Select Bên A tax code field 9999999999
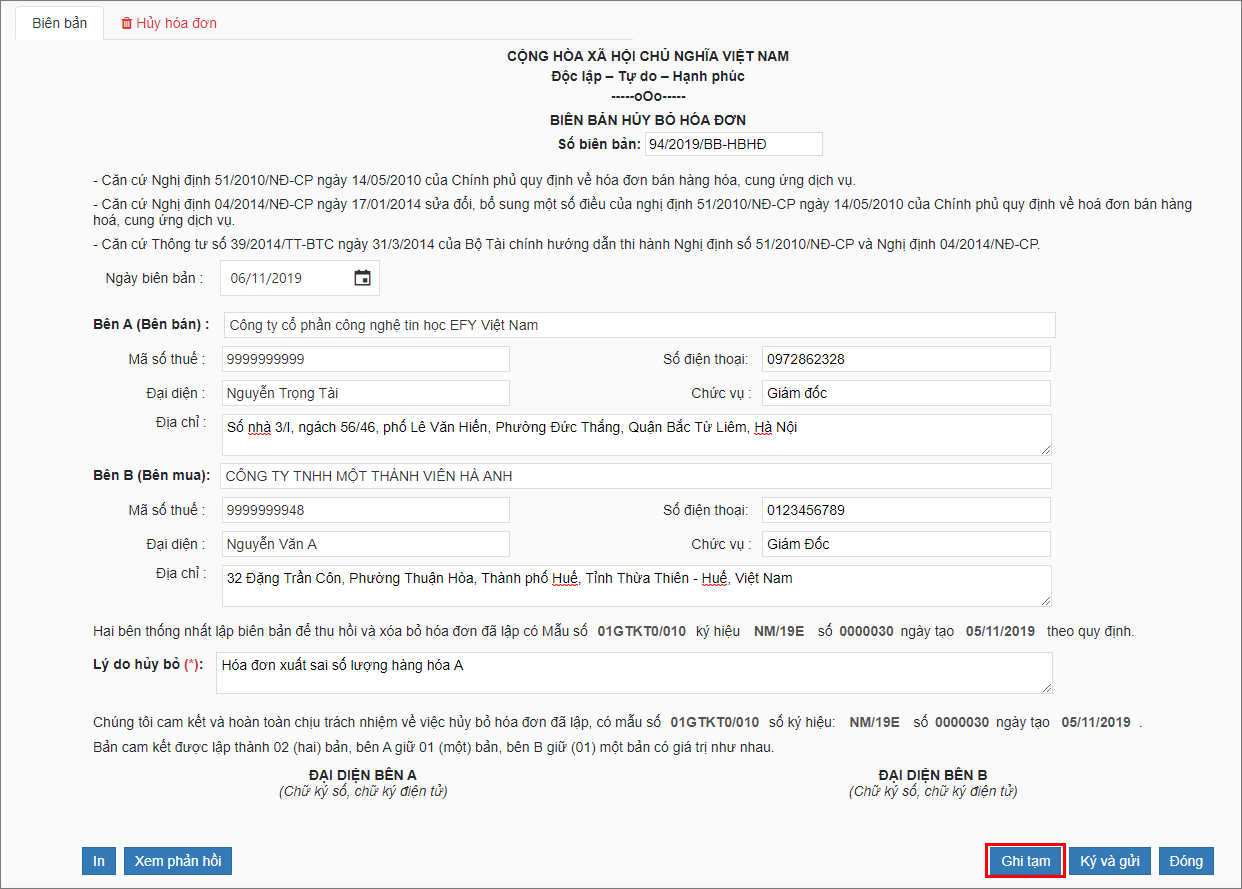1242x889 pixels. (366, 359)
